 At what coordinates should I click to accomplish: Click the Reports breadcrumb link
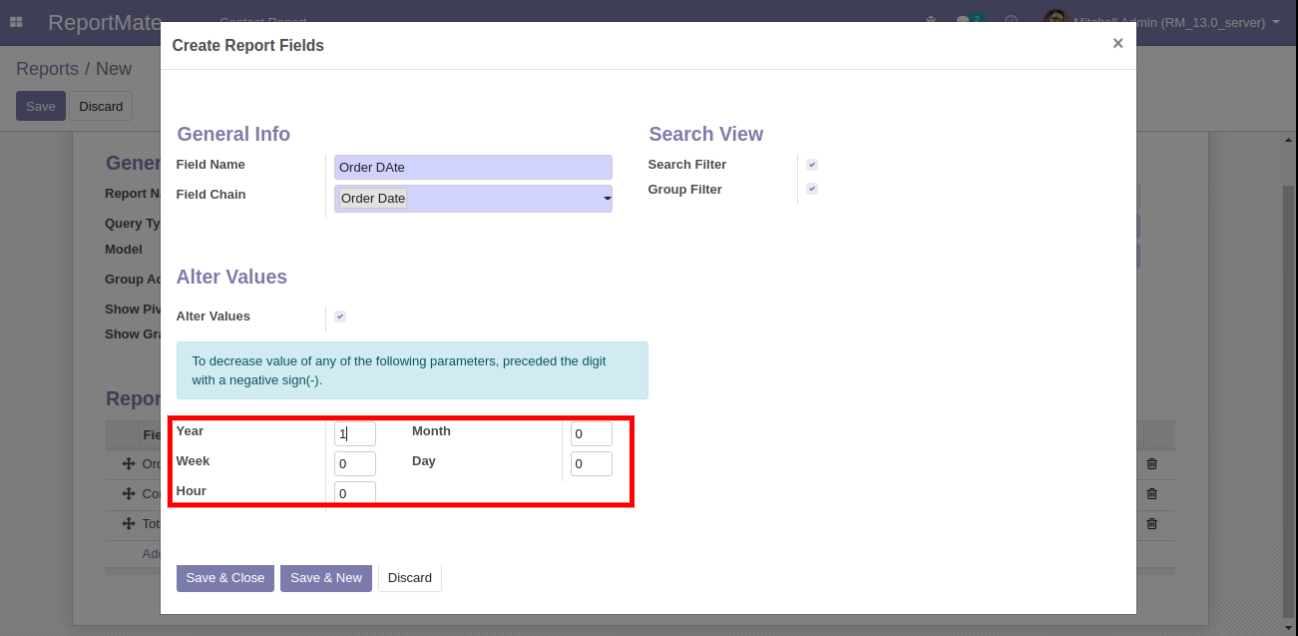click(x=47, y=69)
